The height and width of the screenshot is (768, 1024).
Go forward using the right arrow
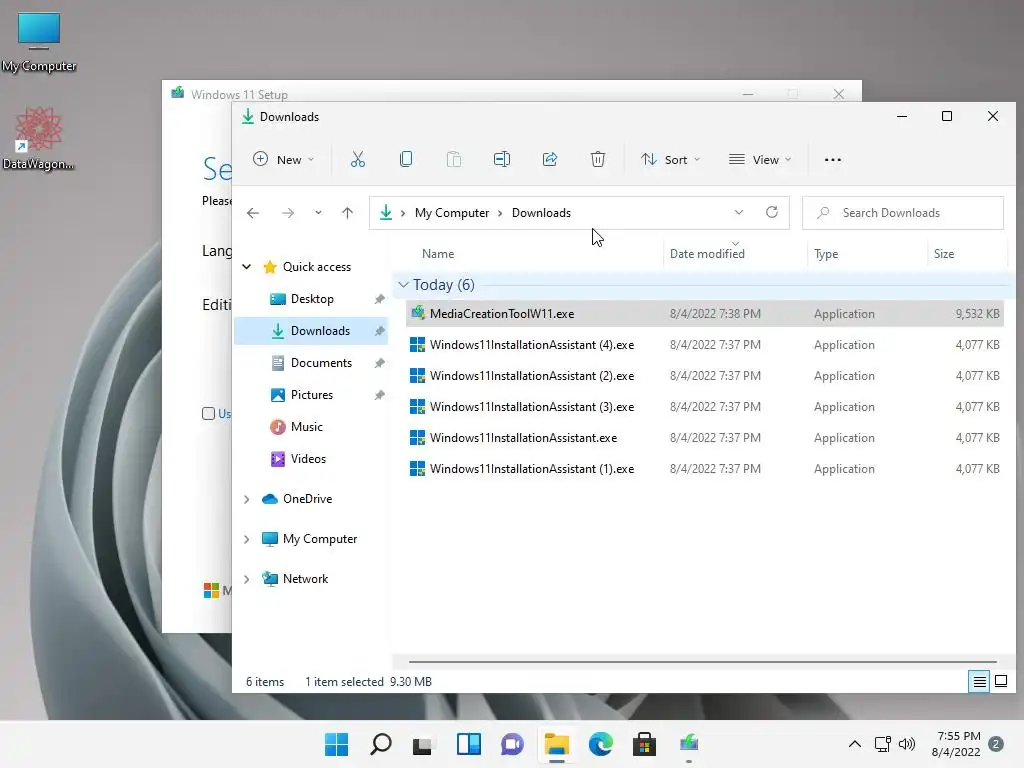point(287,213)
